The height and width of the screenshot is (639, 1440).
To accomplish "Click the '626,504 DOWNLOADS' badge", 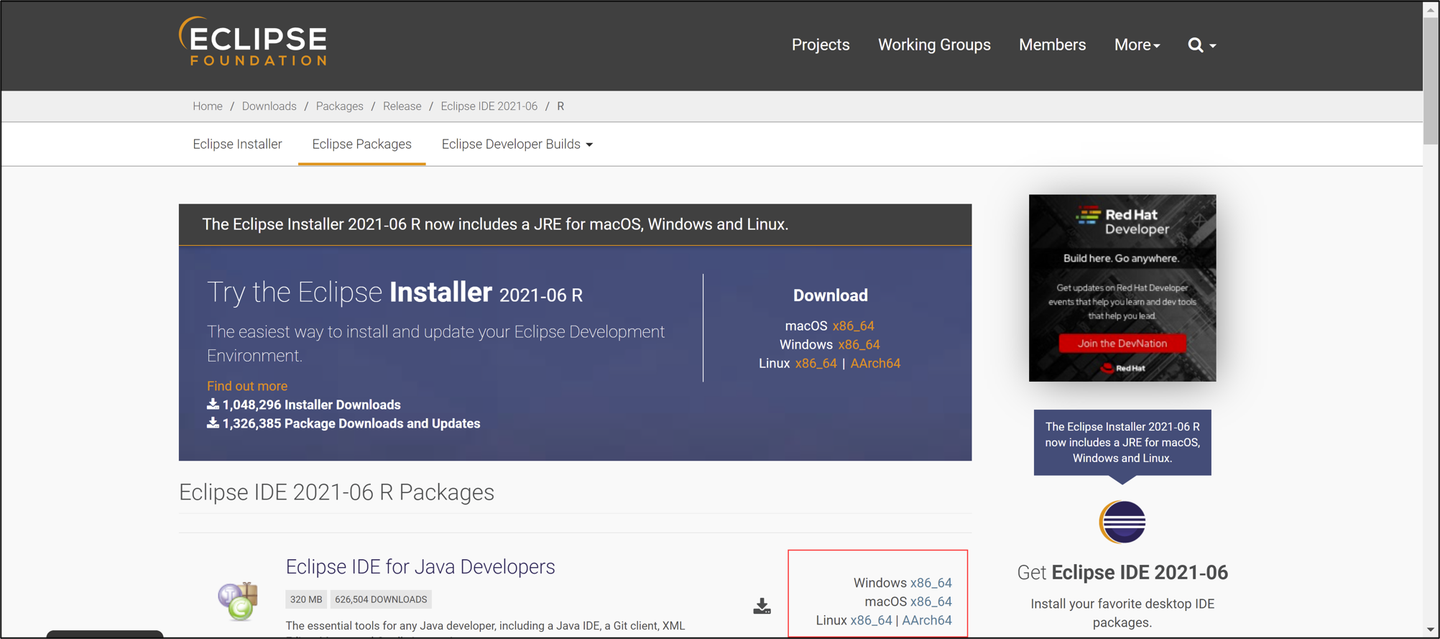I will [381, 599].
